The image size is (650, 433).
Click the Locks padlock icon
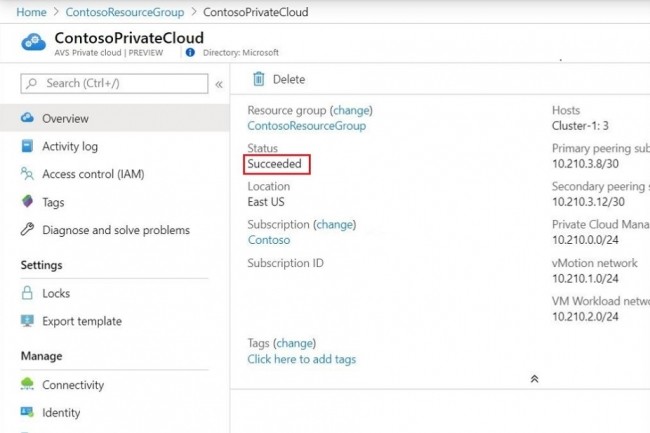27,293
